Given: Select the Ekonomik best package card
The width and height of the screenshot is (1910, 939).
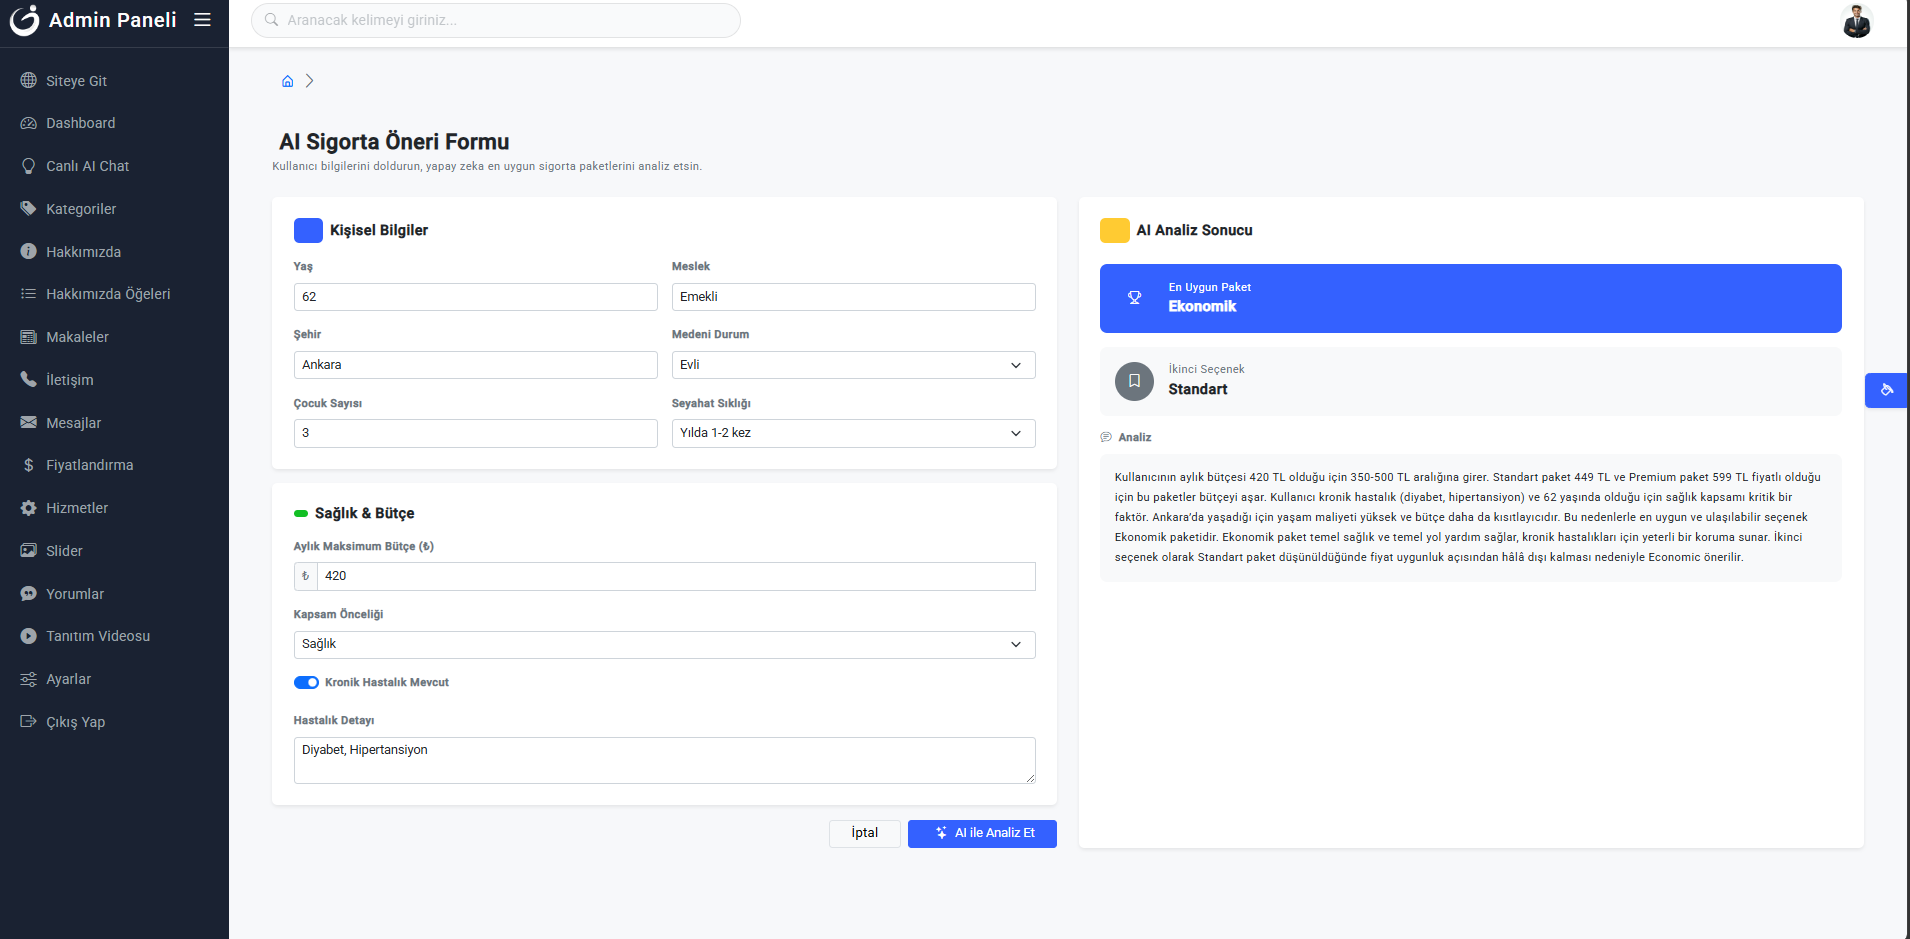Looking at the screenshot, I should pos(1470,298).
